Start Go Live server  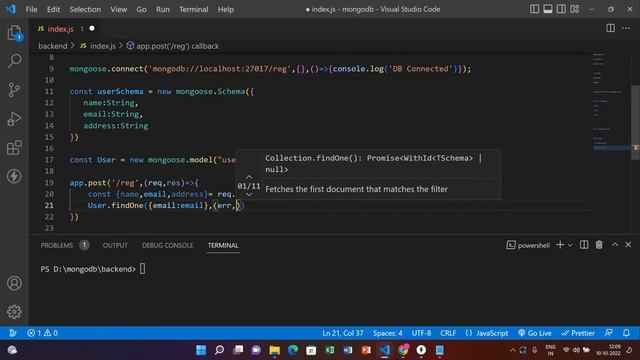click(x=535, y=333)
